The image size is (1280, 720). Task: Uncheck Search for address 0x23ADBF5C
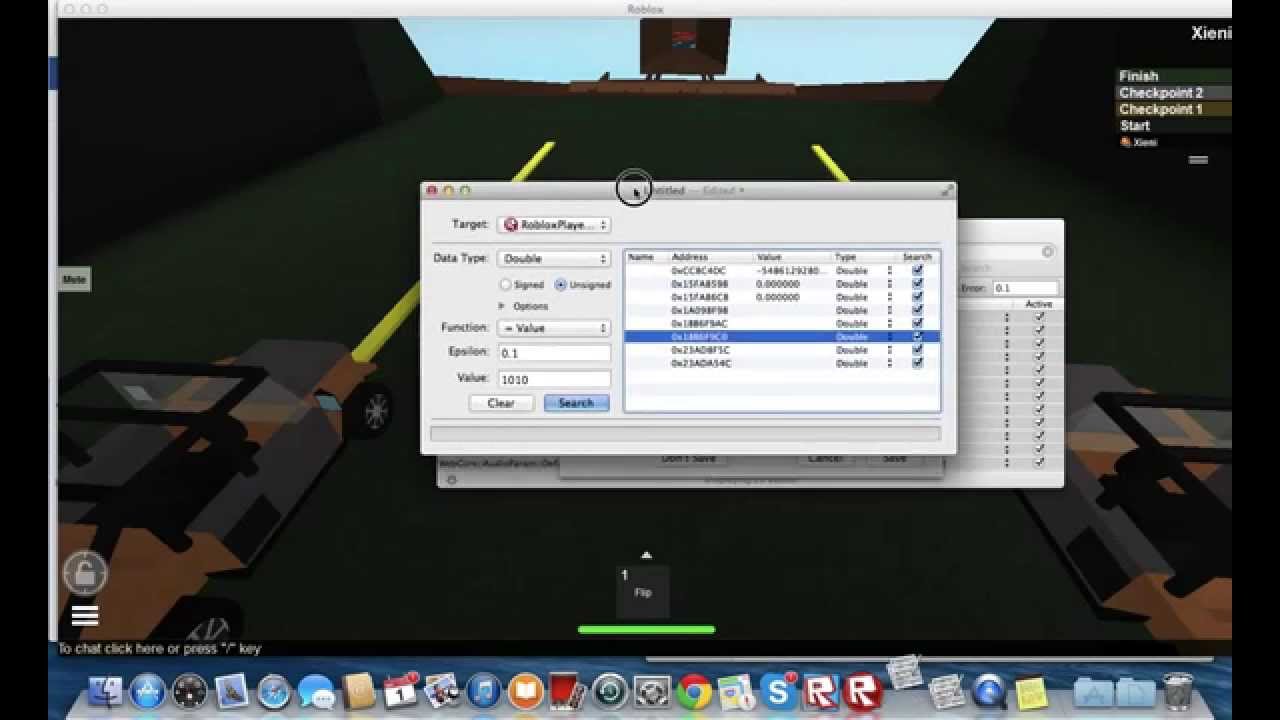click(x=917, y=350)
